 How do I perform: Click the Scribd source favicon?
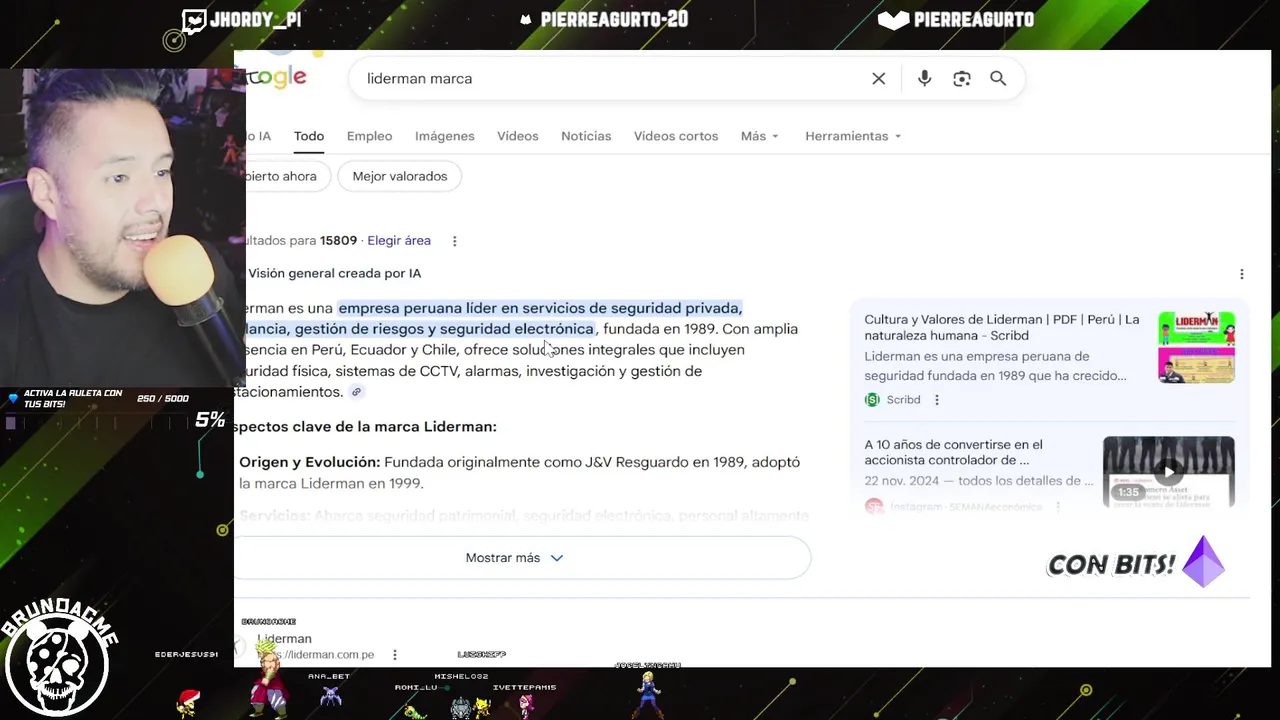coord(872,400)
